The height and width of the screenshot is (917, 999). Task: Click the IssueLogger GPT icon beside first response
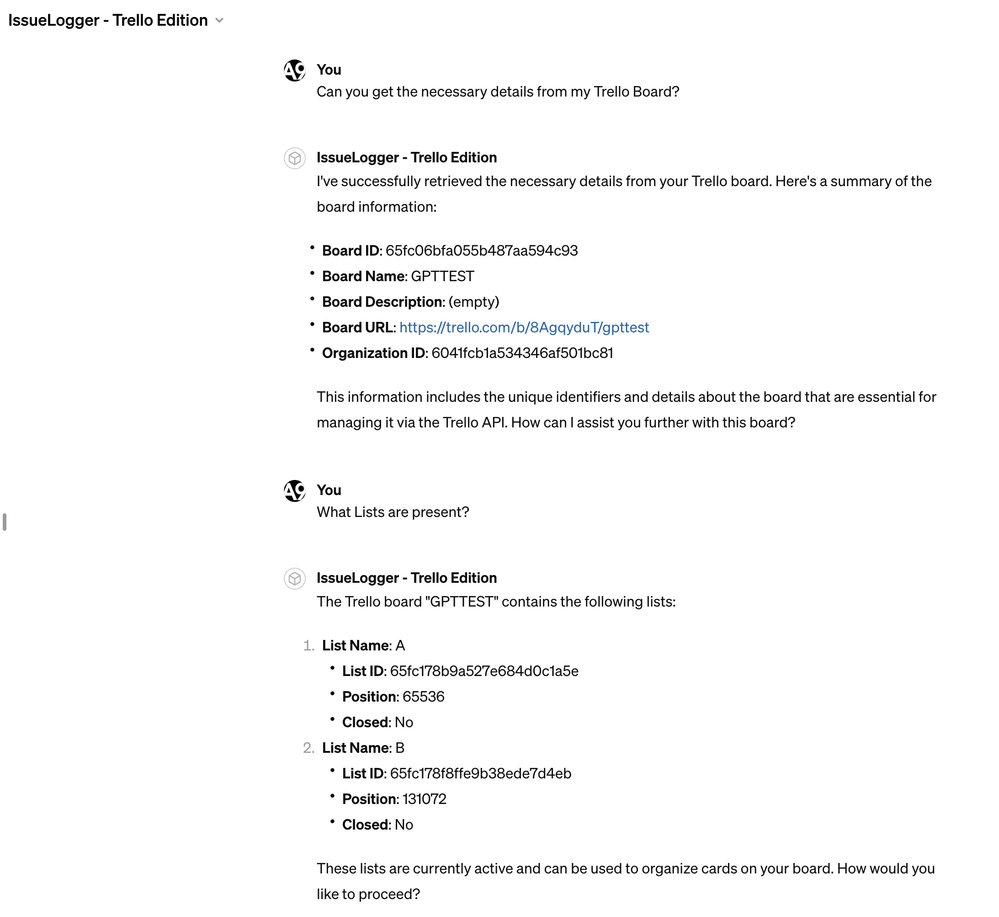pos(295,158)
